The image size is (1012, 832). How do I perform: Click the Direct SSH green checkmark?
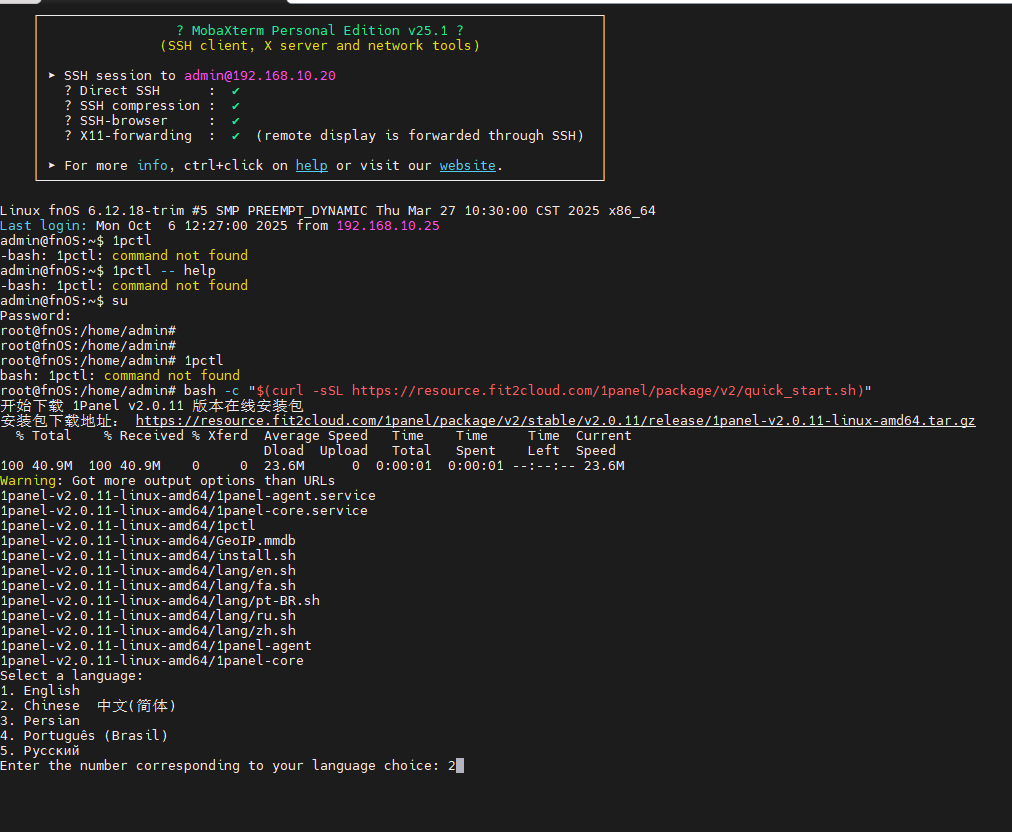point(236,91)
